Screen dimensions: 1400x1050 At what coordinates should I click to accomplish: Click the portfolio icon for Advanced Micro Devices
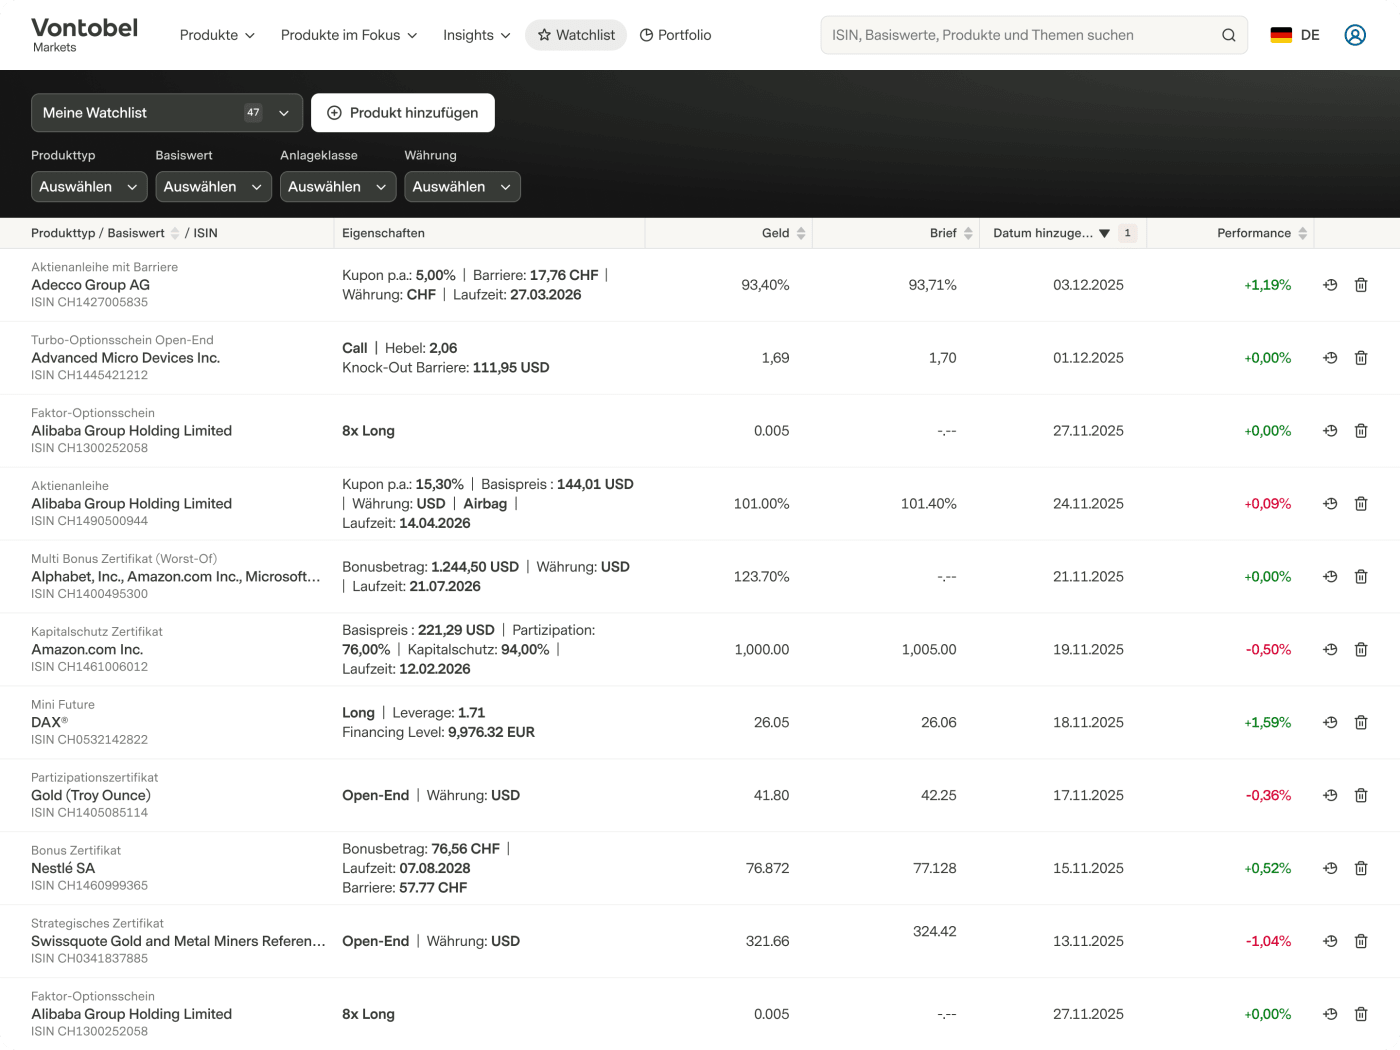[x=1330, y=358]
